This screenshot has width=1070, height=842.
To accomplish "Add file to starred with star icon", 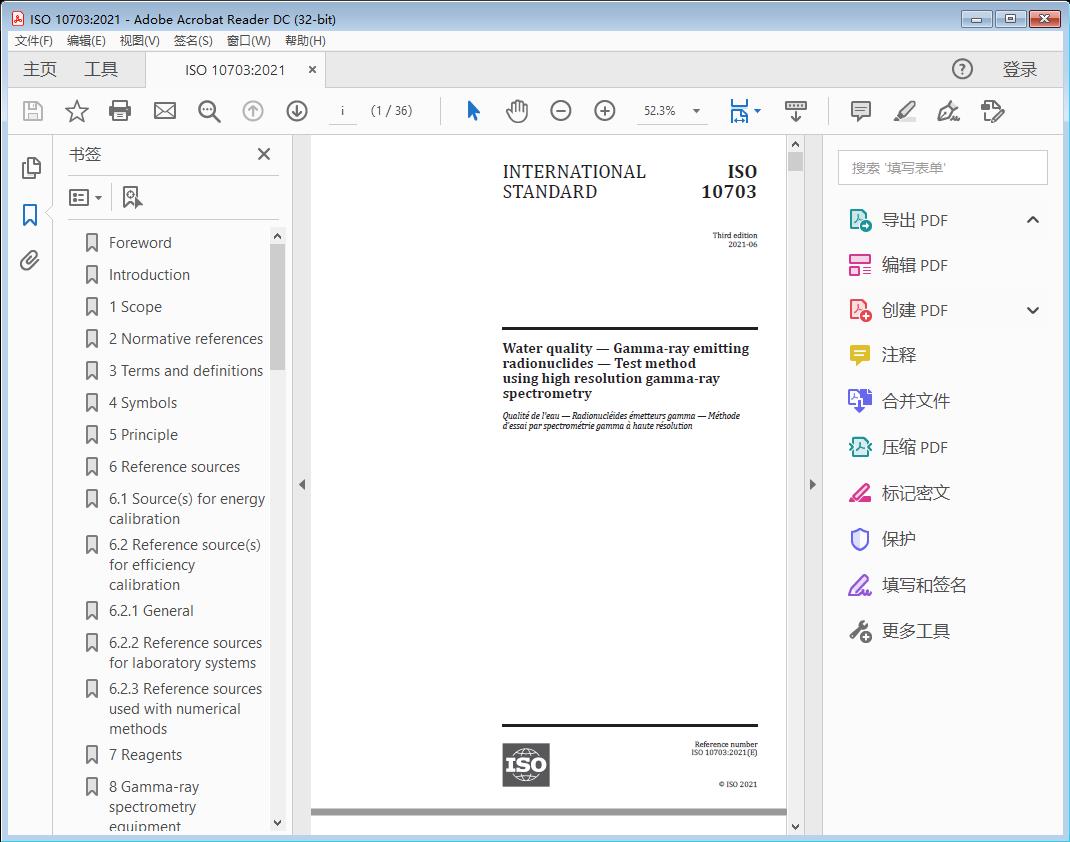I will [77, 111].
